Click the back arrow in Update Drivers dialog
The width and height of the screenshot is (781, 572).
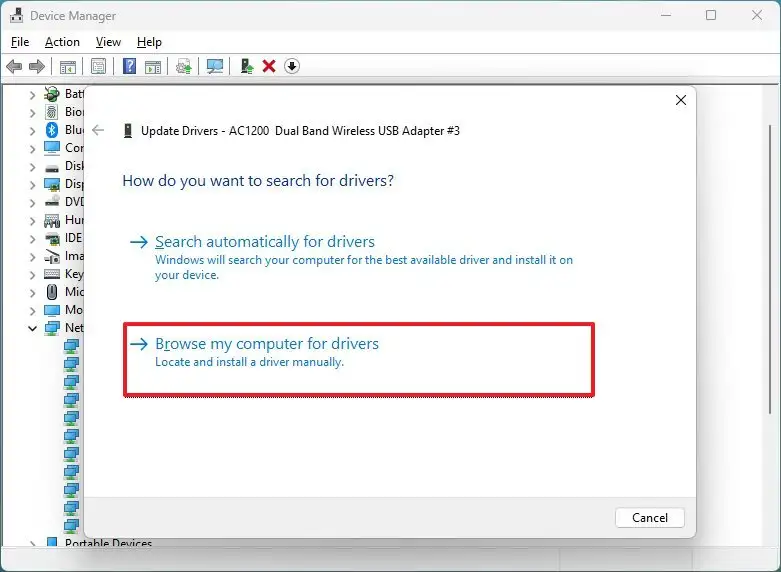click(98, 130)
